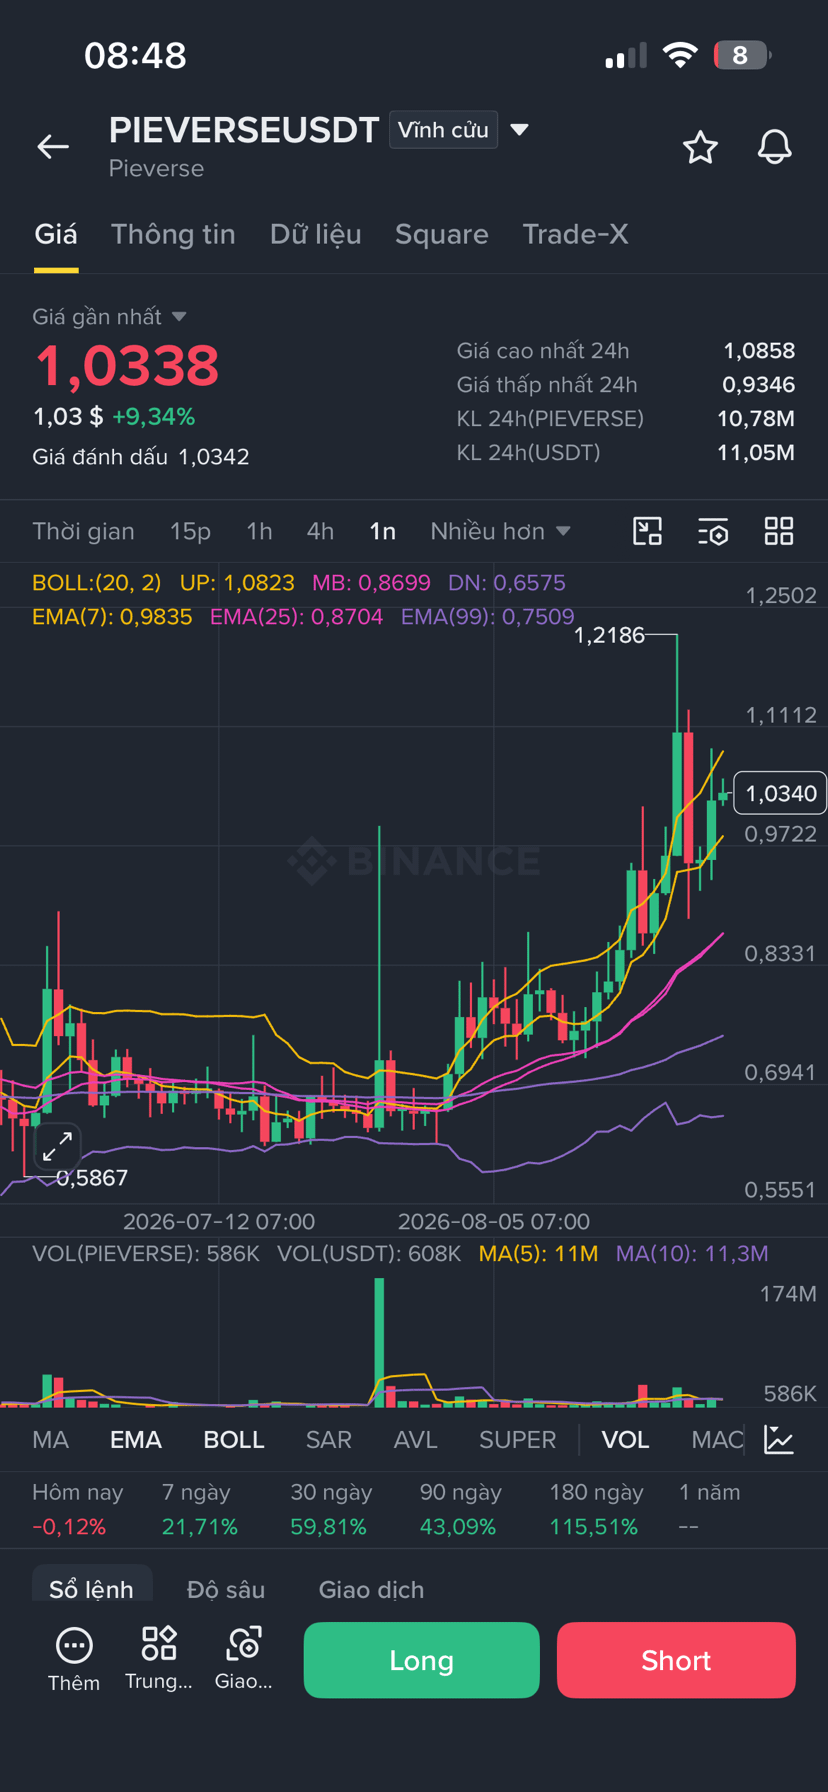Open chart indicator settings icon

click(x=713, y=531)
